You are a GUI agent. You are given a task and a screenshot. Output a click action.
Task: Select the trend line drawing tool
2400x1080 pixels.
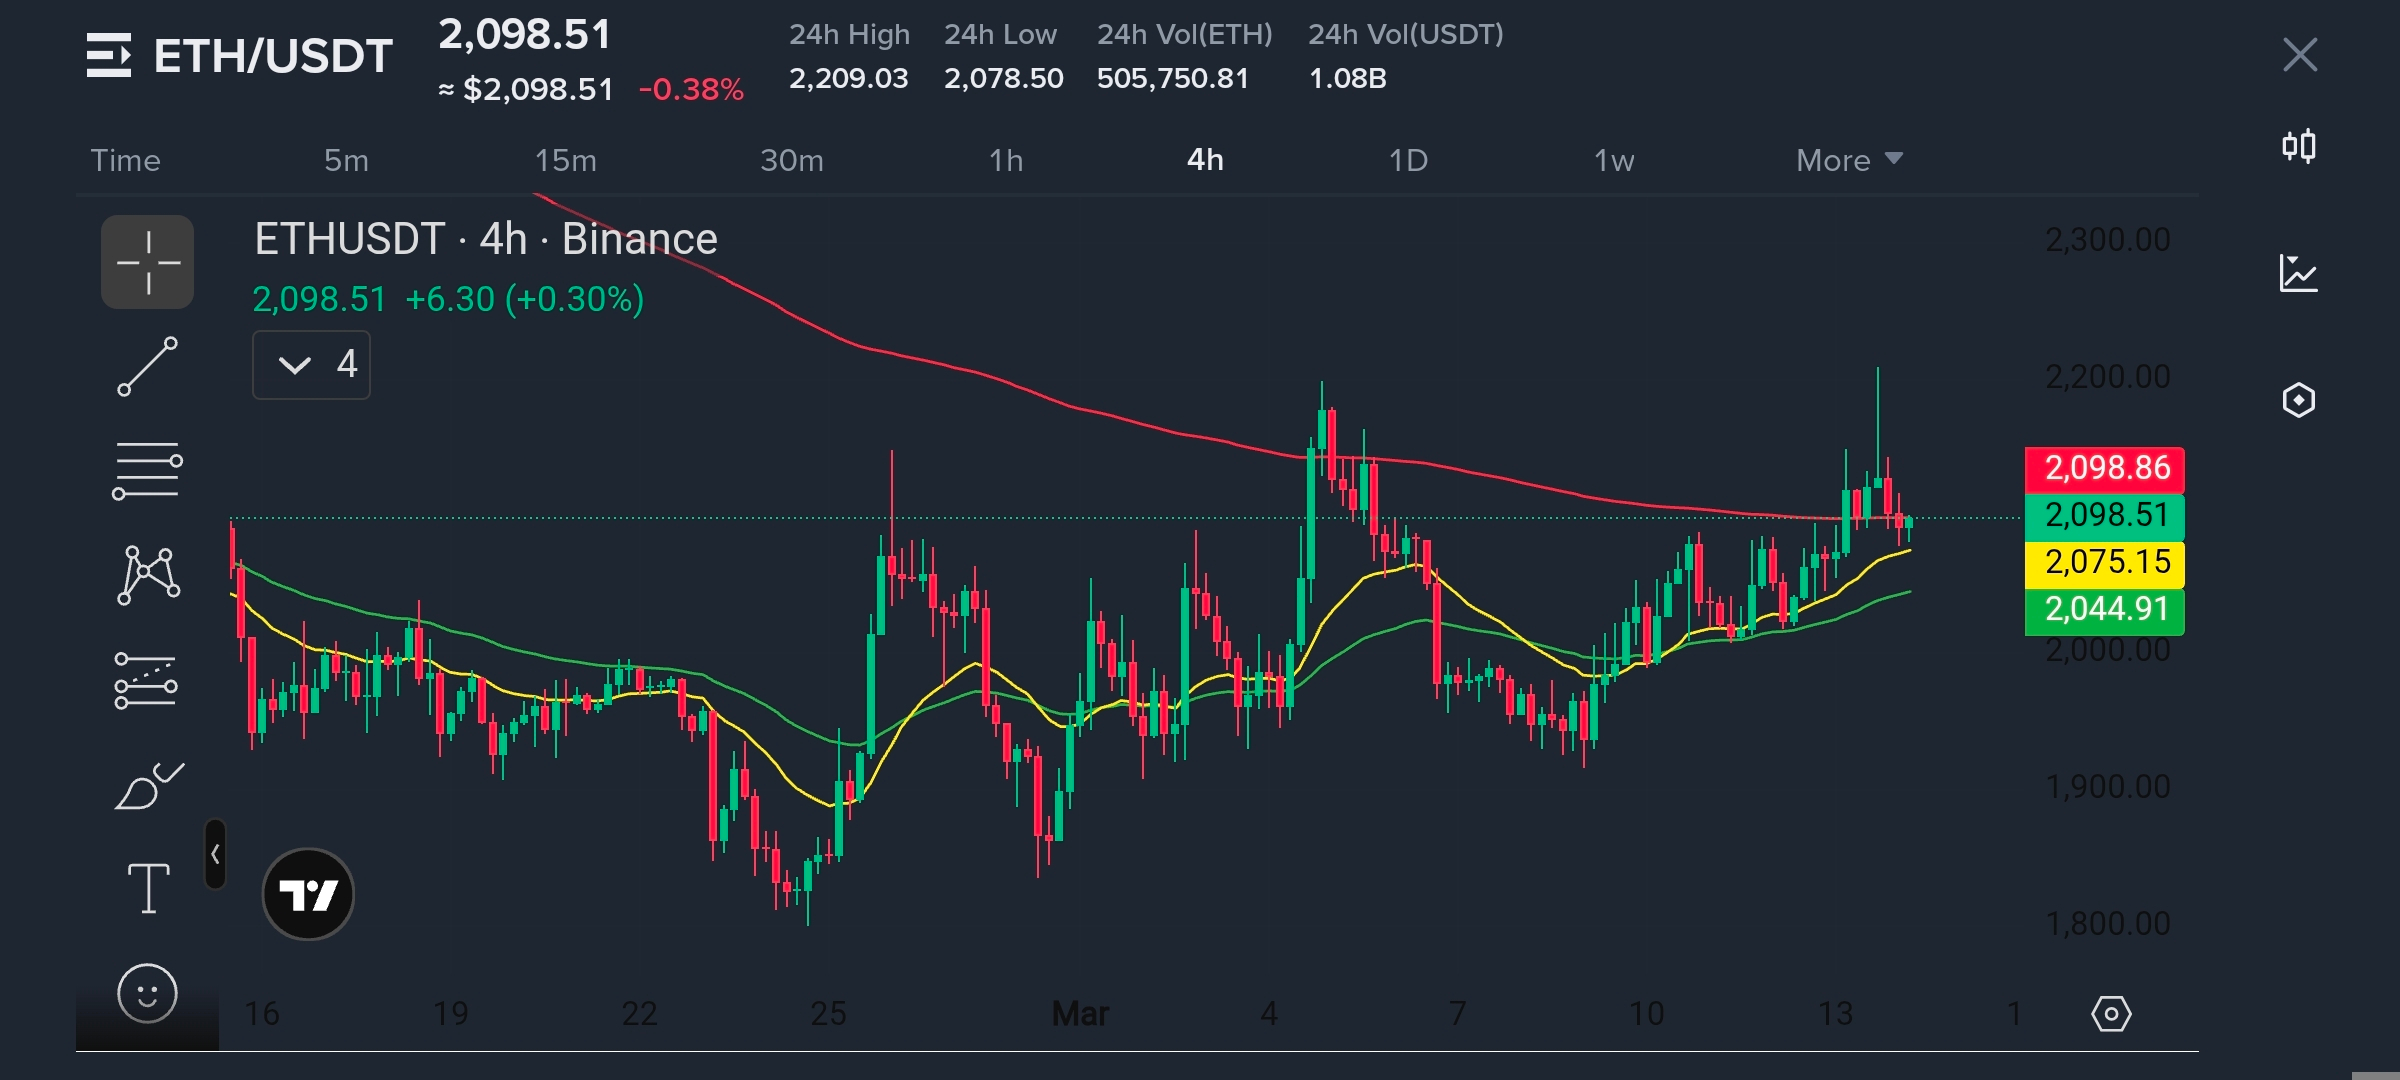(x=147, y=367)
